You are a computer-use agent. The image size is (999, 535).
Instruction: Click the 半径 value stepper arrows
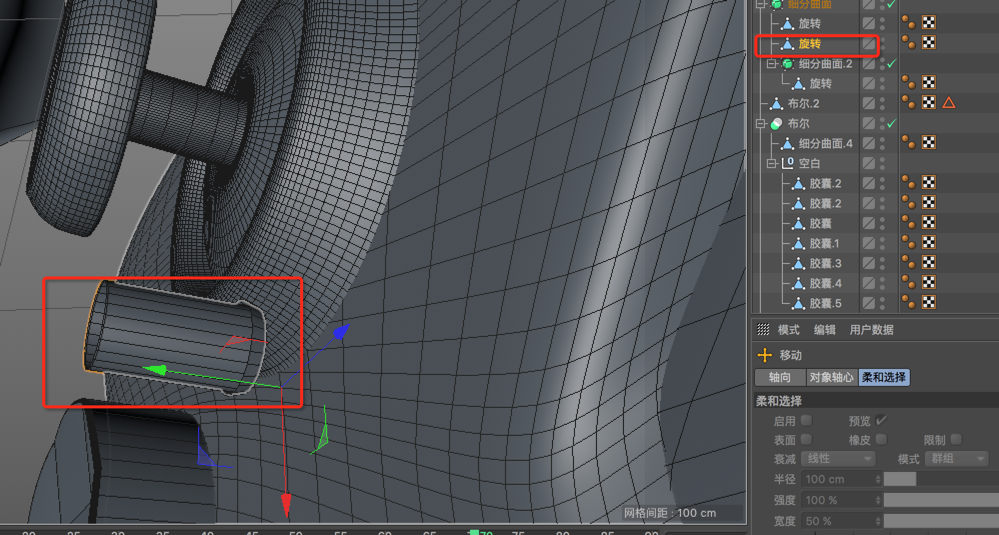879,479
